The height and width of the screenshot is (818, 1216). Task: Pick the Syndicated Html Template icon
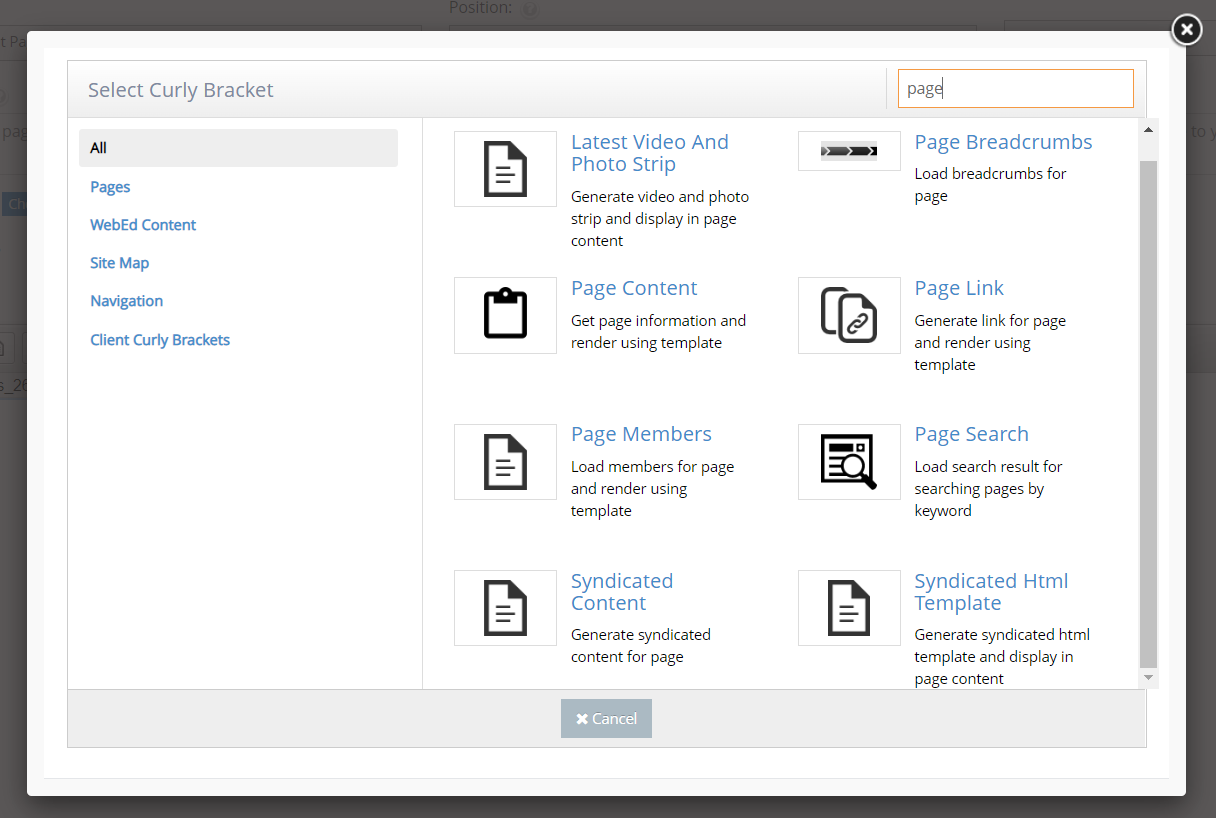[849, 608]
